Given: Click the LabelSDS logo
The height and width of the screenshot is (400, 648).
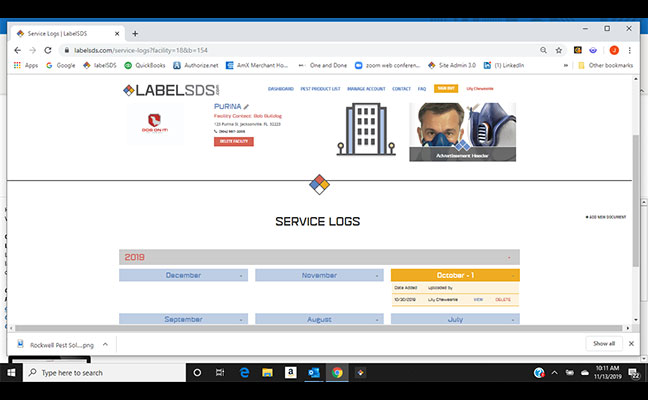Looking at the screenshot, I should click(x=171, y=90).
